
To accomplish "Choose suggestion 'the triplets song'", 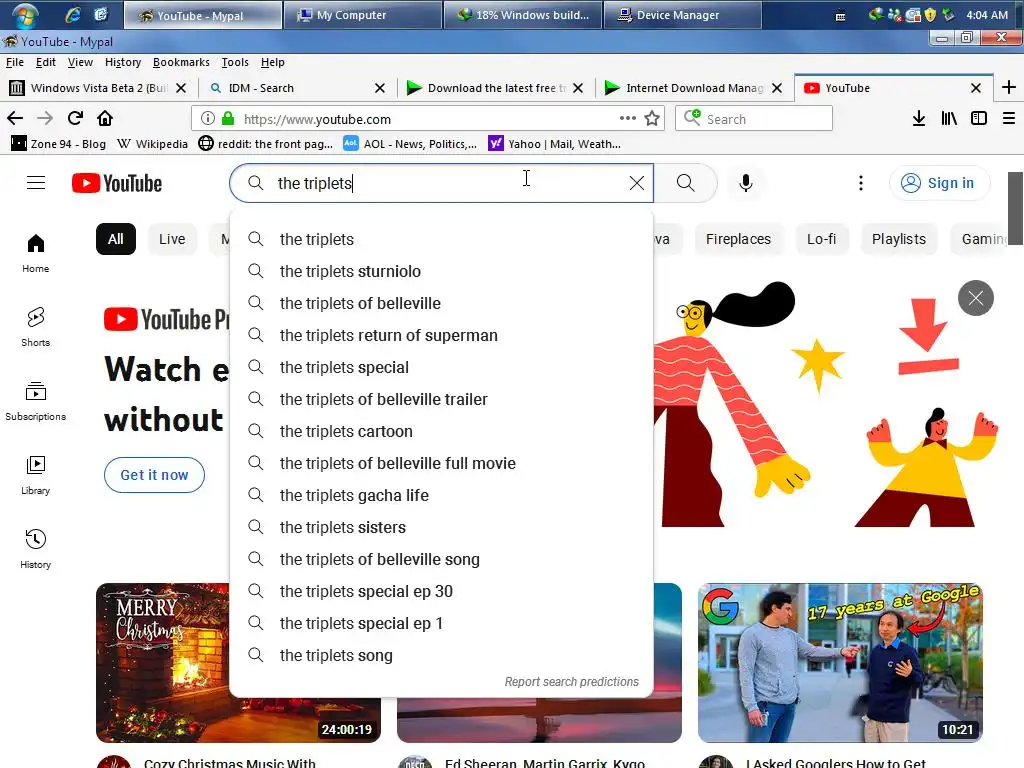I will [441, 655].
